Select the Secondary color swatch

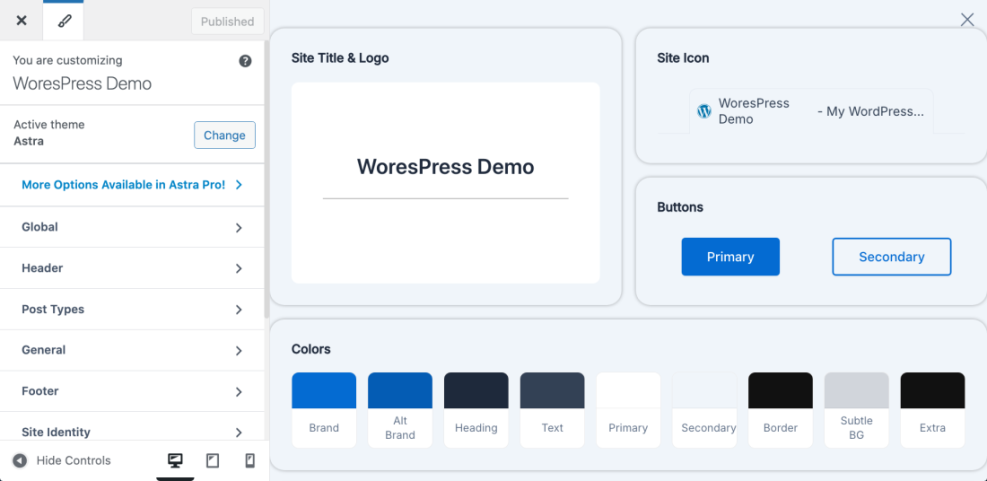pyautogui.click(x=704, y=410)
